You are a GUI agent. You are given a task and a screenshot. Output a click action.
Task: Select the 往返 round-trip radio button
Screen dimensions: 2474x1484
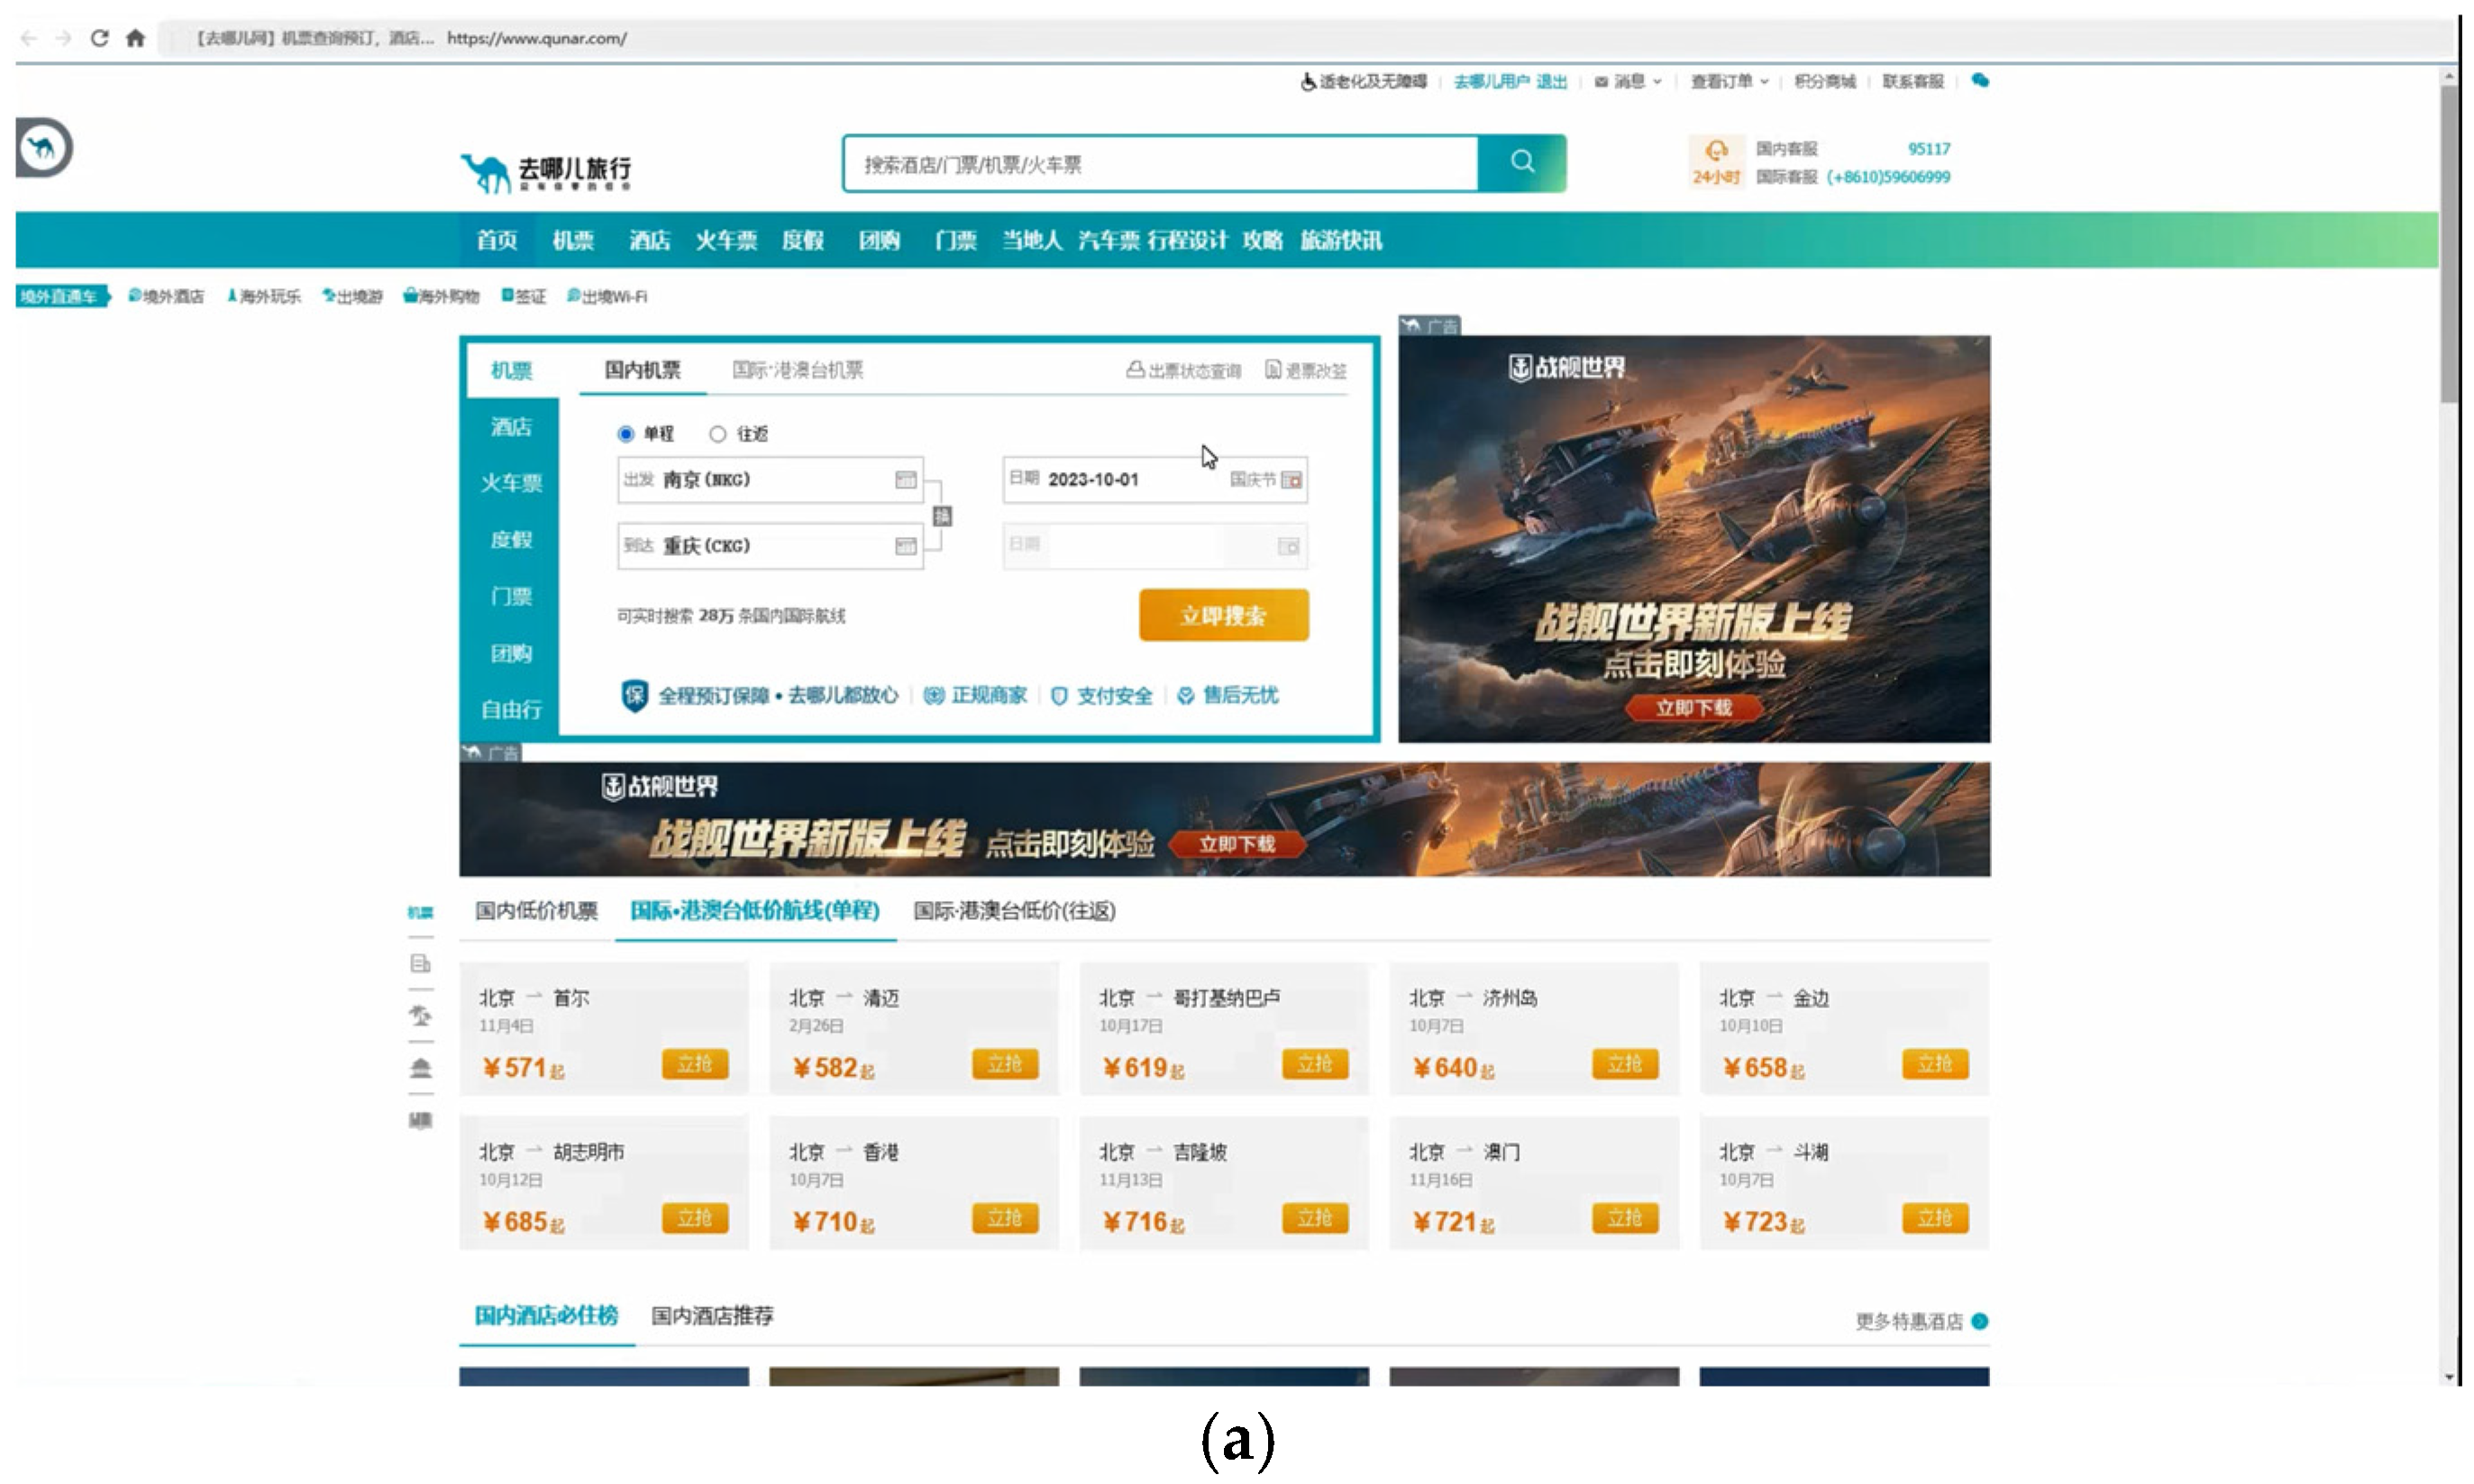[x=717, y=434]
